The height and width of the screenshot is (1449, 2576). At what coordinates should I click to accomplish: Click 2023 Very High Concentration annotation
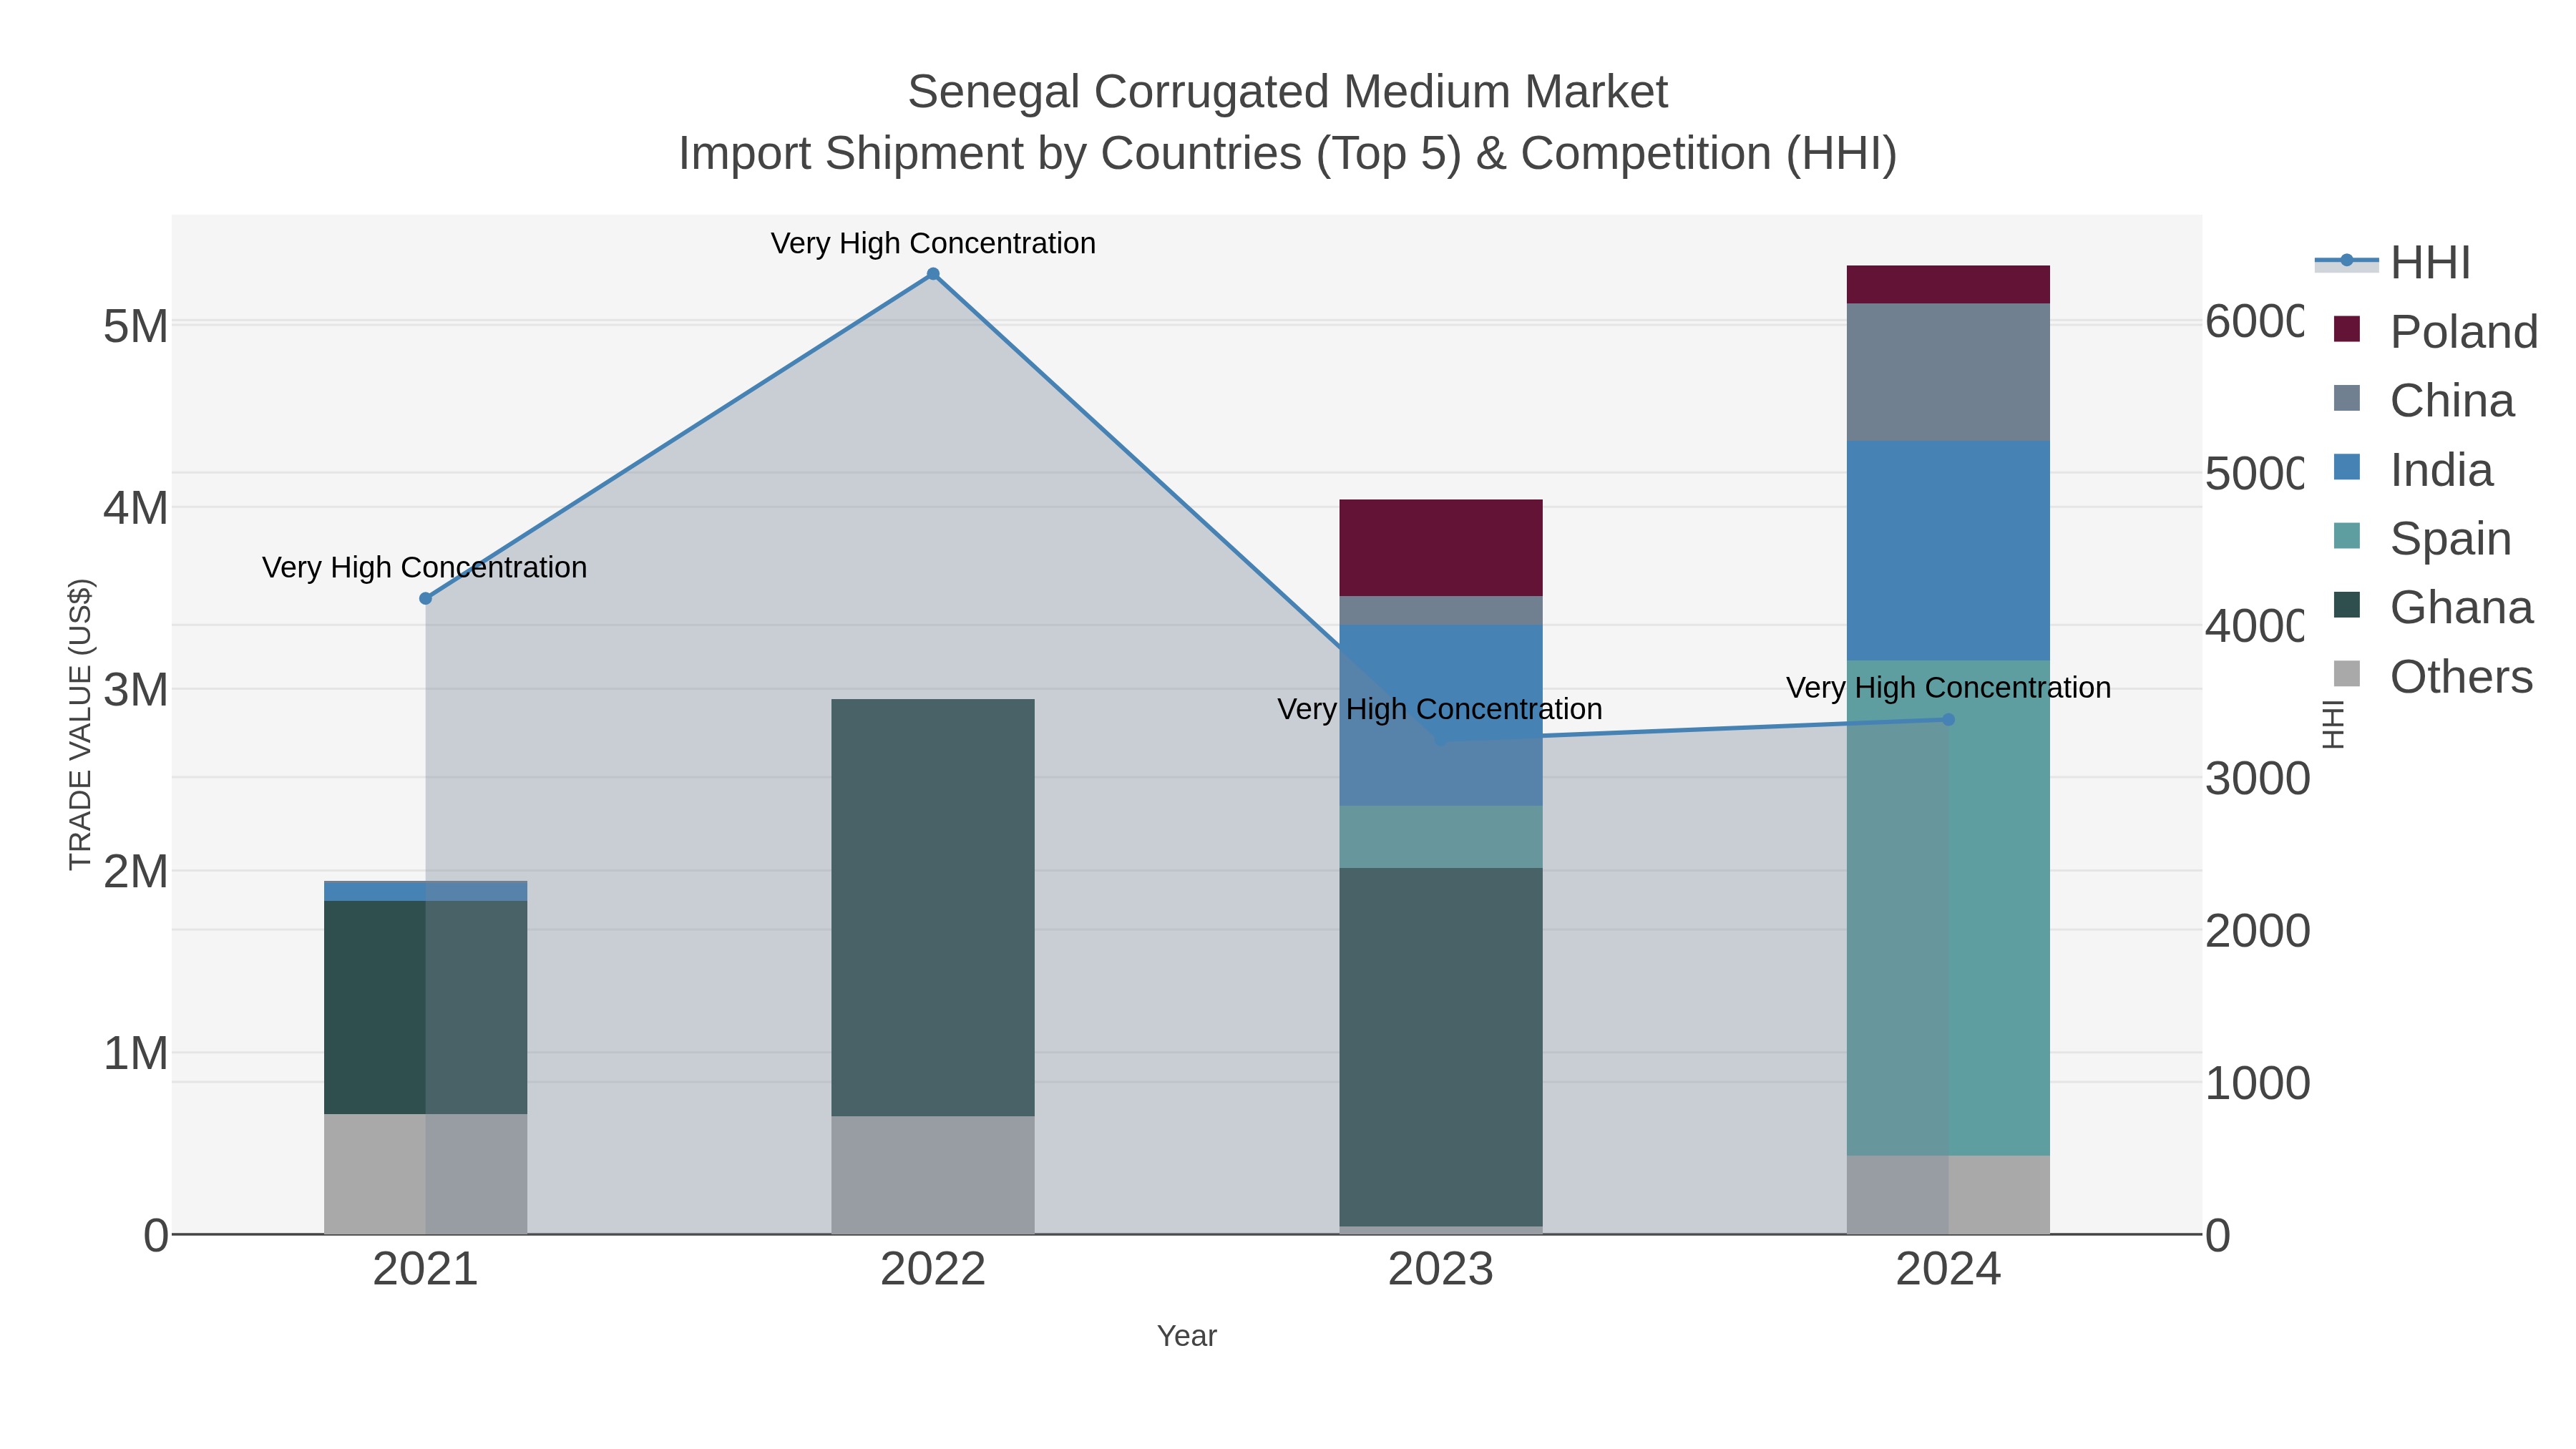coord(1440,709)
